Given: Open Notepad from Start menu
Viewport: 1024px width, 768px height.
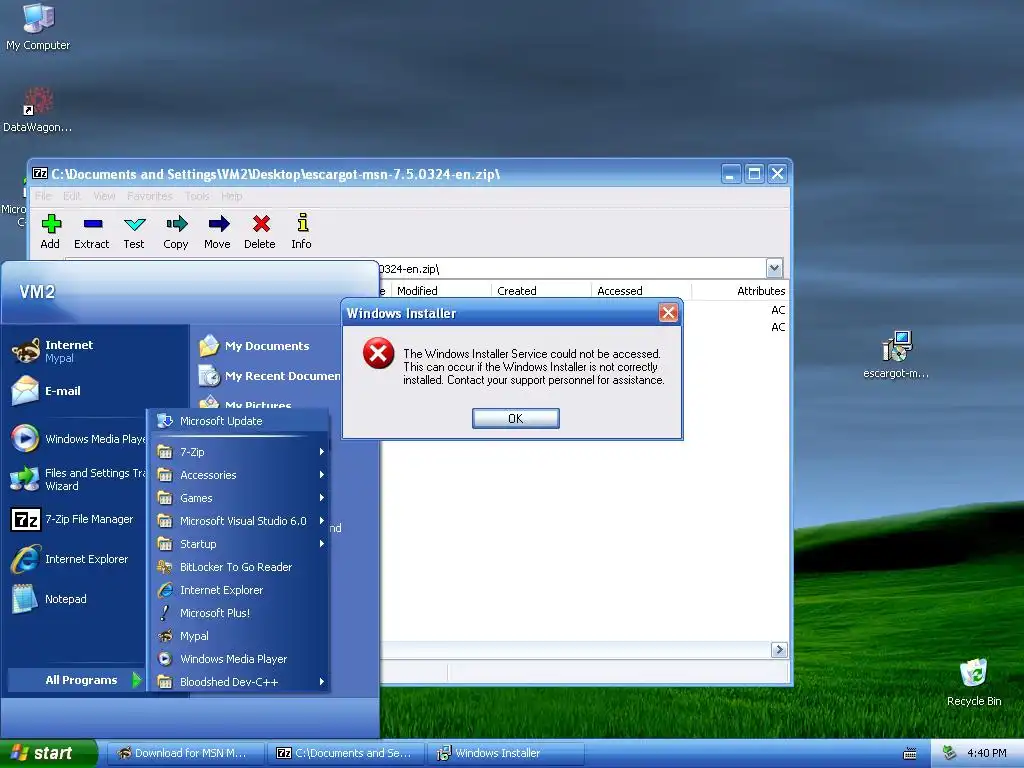Looking at the screenshot, I should click(50, 599).
